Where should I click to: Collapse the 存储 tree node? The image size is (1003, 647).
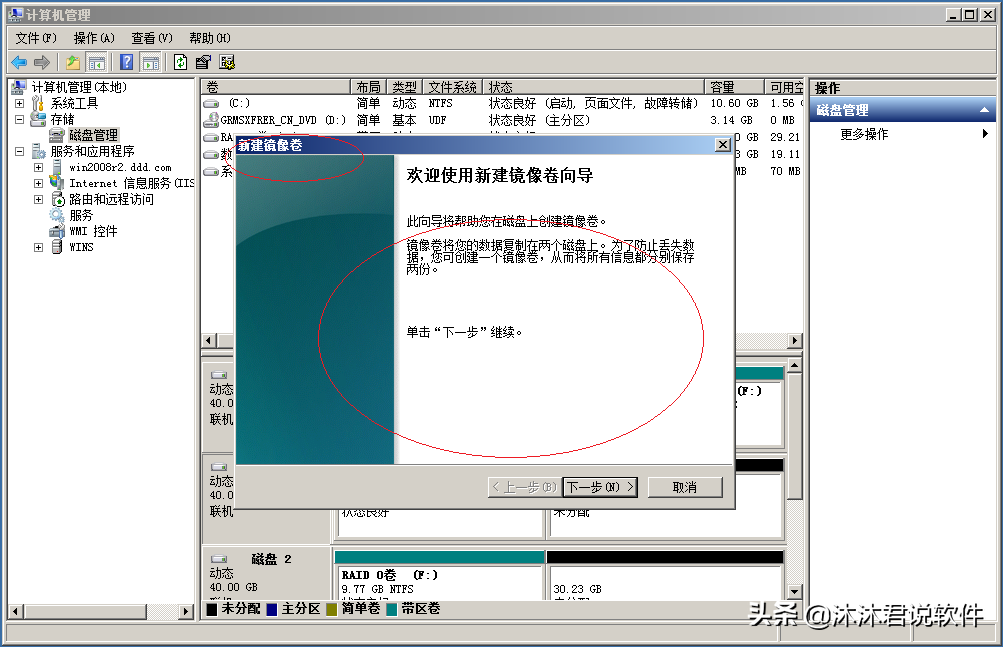click(x=19, y=119)
